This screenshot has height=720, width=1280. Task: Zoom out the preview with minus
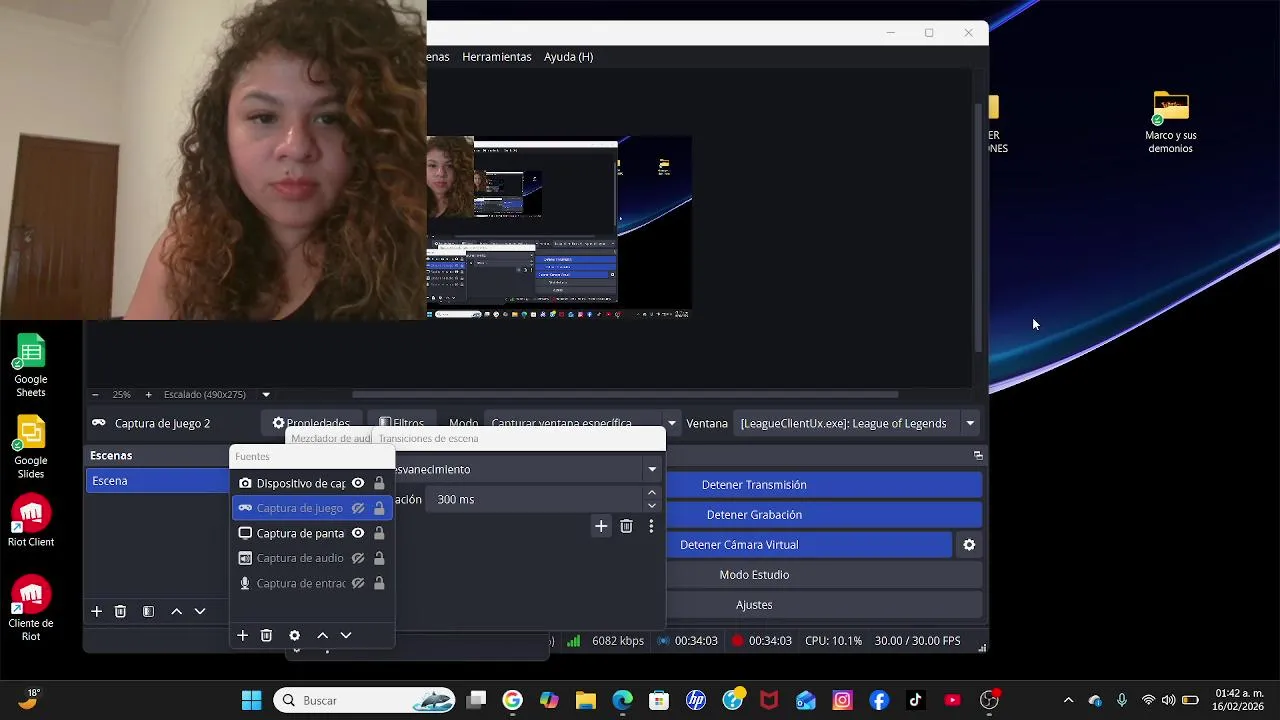pos(95,395)
